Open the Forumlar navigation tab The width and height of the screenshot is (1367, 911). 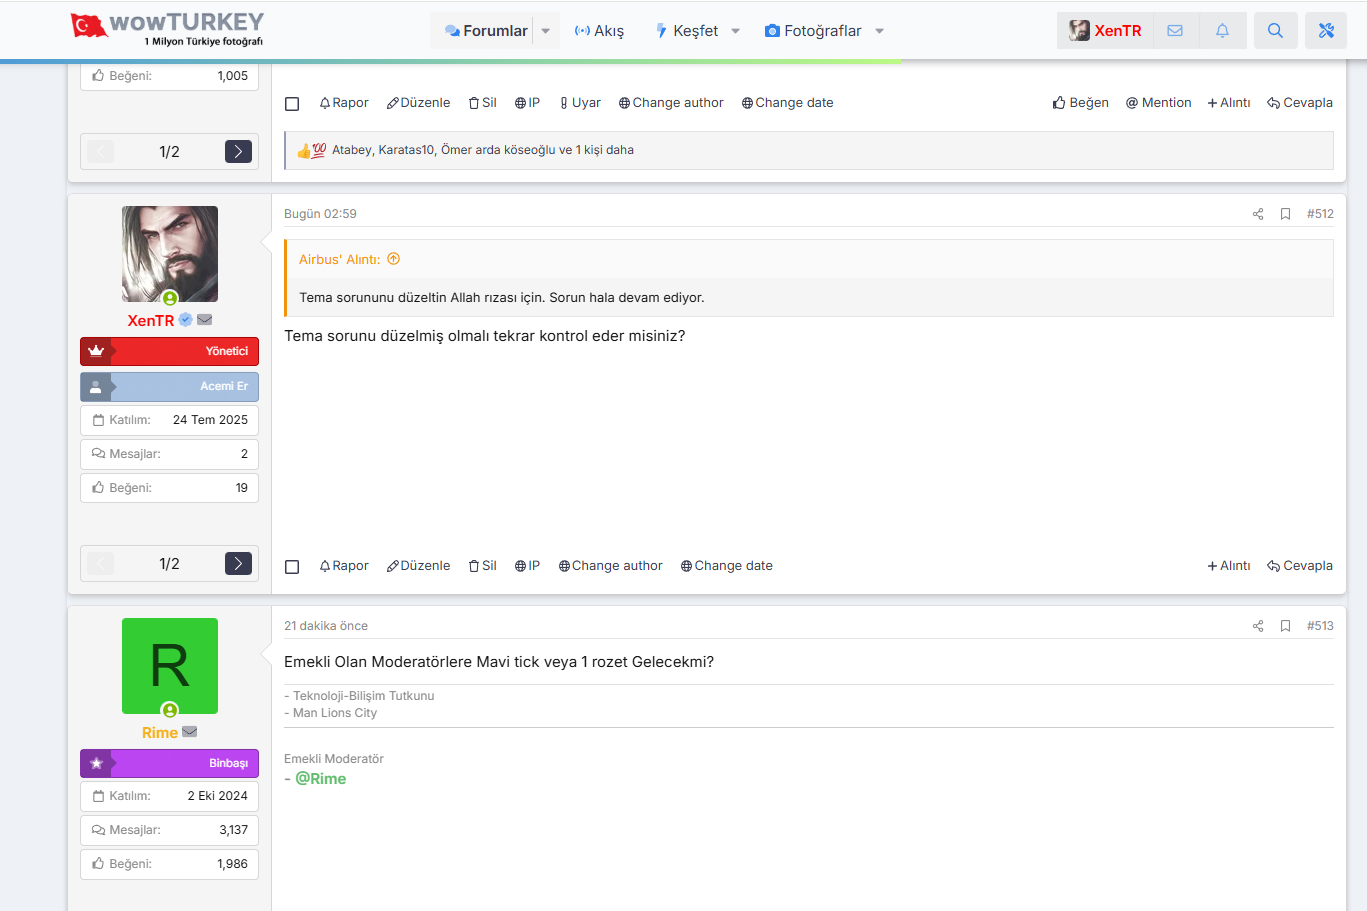point(486,31)
